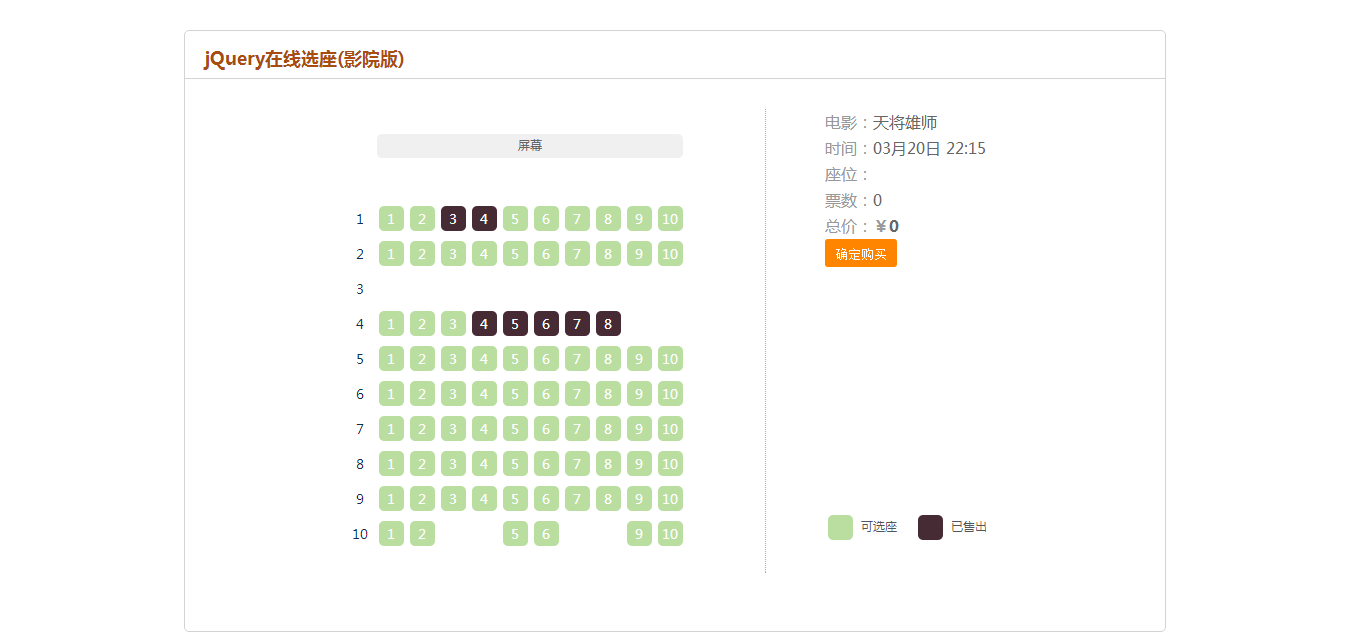Image resolution: width=1349 pixels, height=632 pixels.
Task: Select seat 10 in row 2
Action: click(670, 254)
